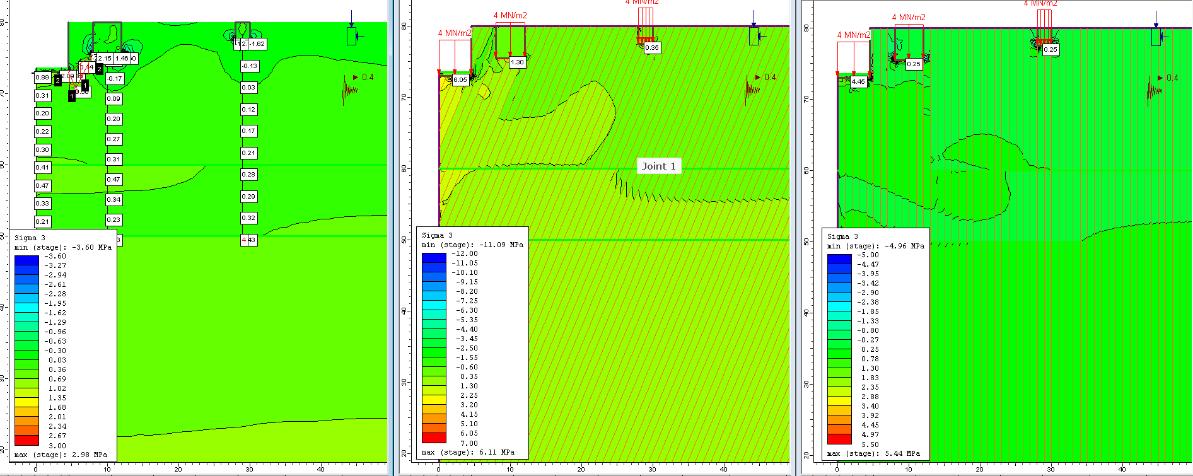Screen dimensions: 1193x476
Task: Click the 0.33 query value in left pane
Action: pos(42,204)
